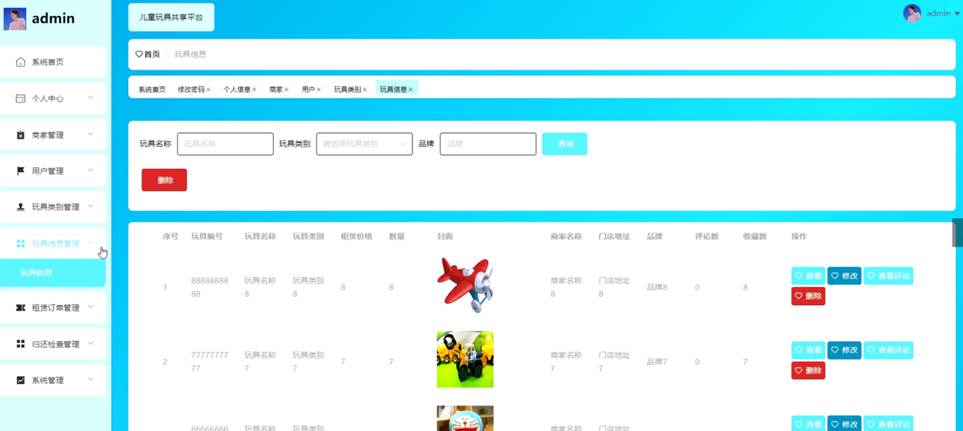This screenshot has width=963, height=431.
Task: Click the 商家管理 clipboard icon
Action: coord(20,134)
